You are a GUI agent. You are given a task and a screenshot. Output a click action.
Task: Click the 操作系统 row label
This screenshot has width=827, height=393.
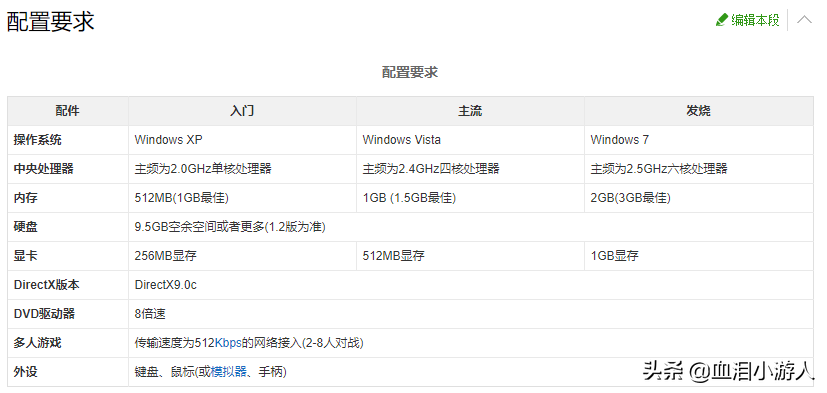[x=37, y=140]
